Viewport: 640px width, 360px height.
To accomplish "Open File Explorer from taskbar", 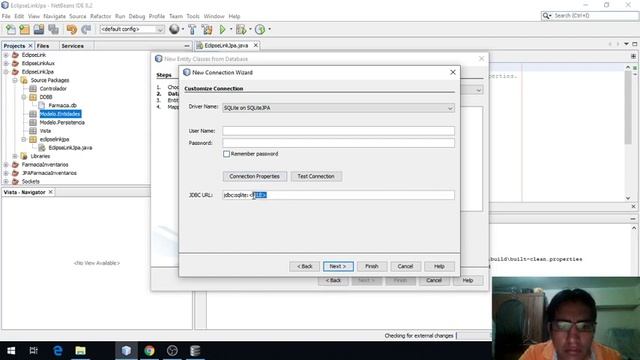I will click(80, 351).
